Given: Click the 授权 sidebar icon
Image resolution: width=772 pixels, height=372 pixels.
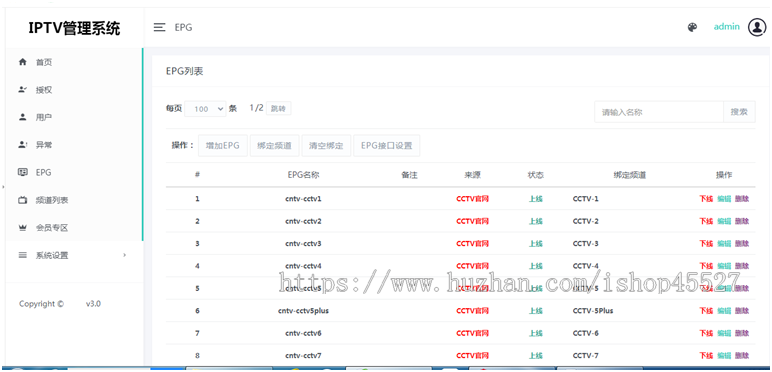Looking at the screenshot, I should (22, 90).
